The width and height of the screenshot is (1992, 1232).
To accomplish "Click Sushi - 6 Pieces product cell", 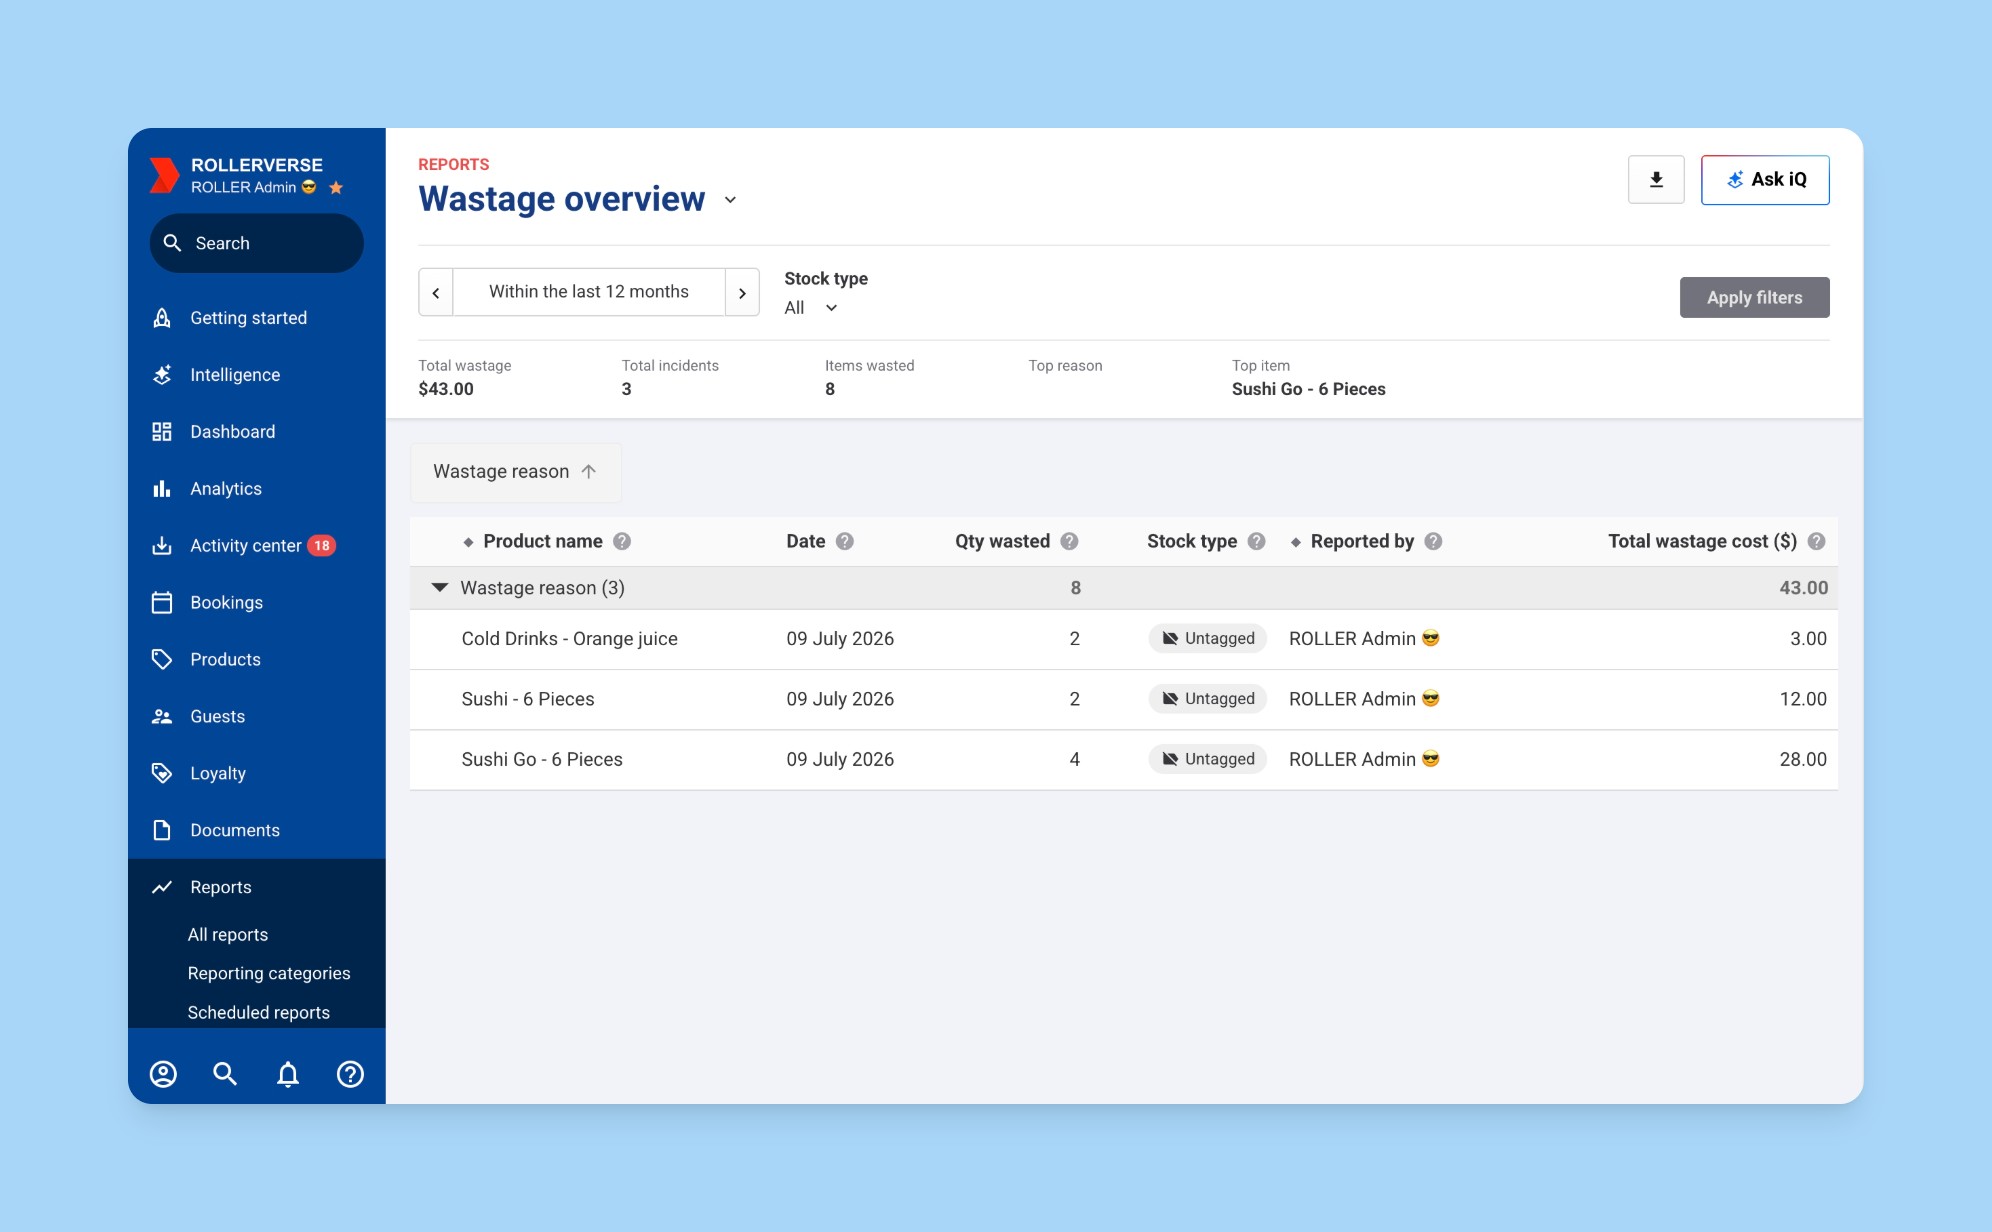I will click(528, 699).
